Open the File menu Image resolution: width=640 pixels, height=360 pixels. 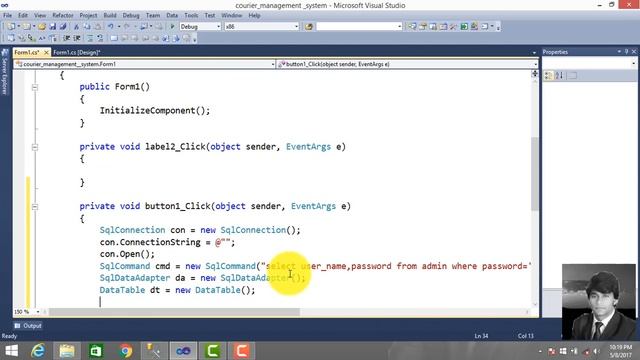coord(7,16)
